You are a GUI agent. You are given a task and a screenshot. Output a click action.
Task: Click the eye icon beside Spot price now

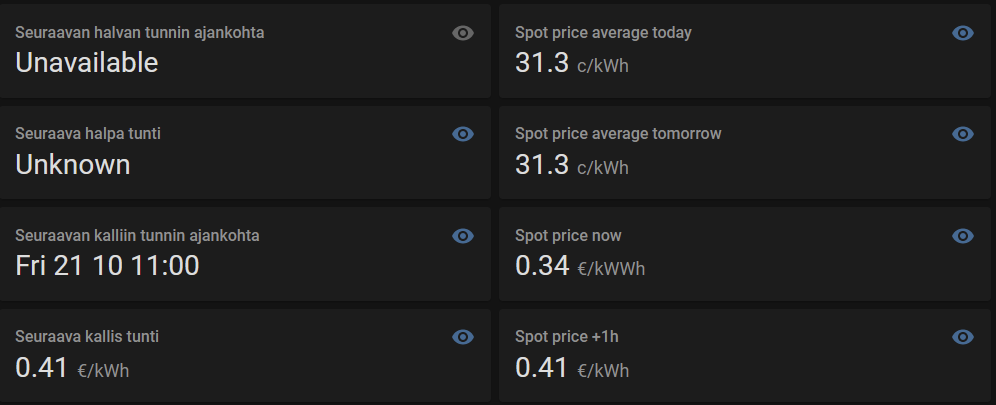(963, 236)
